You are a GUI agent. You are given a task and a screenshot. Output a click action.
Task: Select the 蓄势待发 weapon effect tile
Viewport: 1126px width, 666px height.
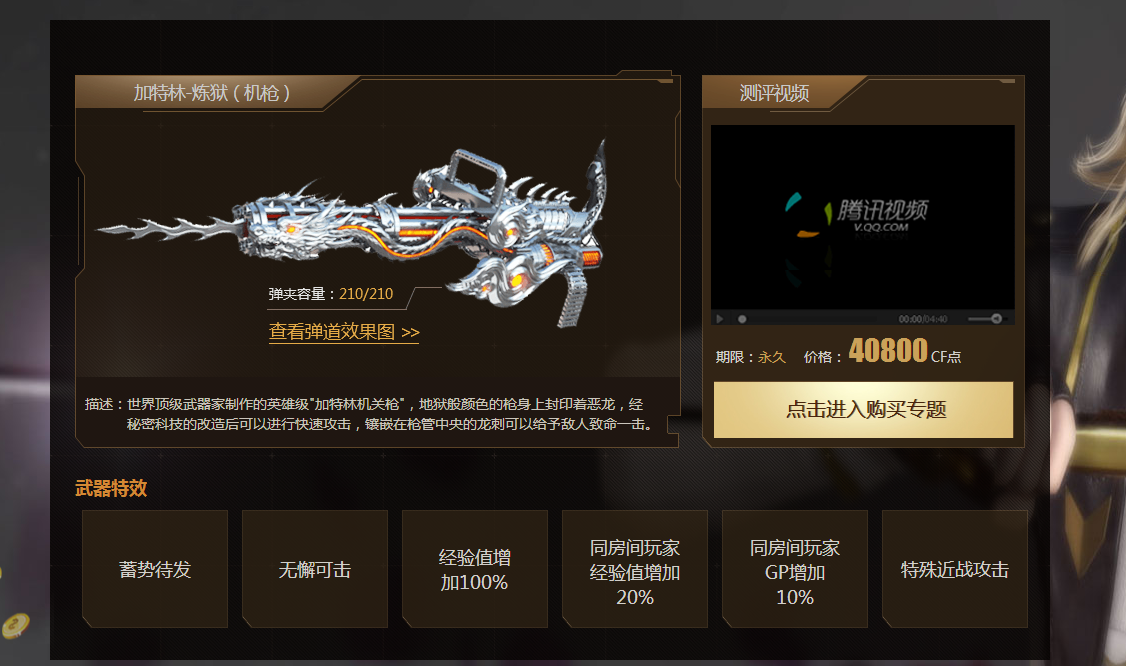point(155,569)
